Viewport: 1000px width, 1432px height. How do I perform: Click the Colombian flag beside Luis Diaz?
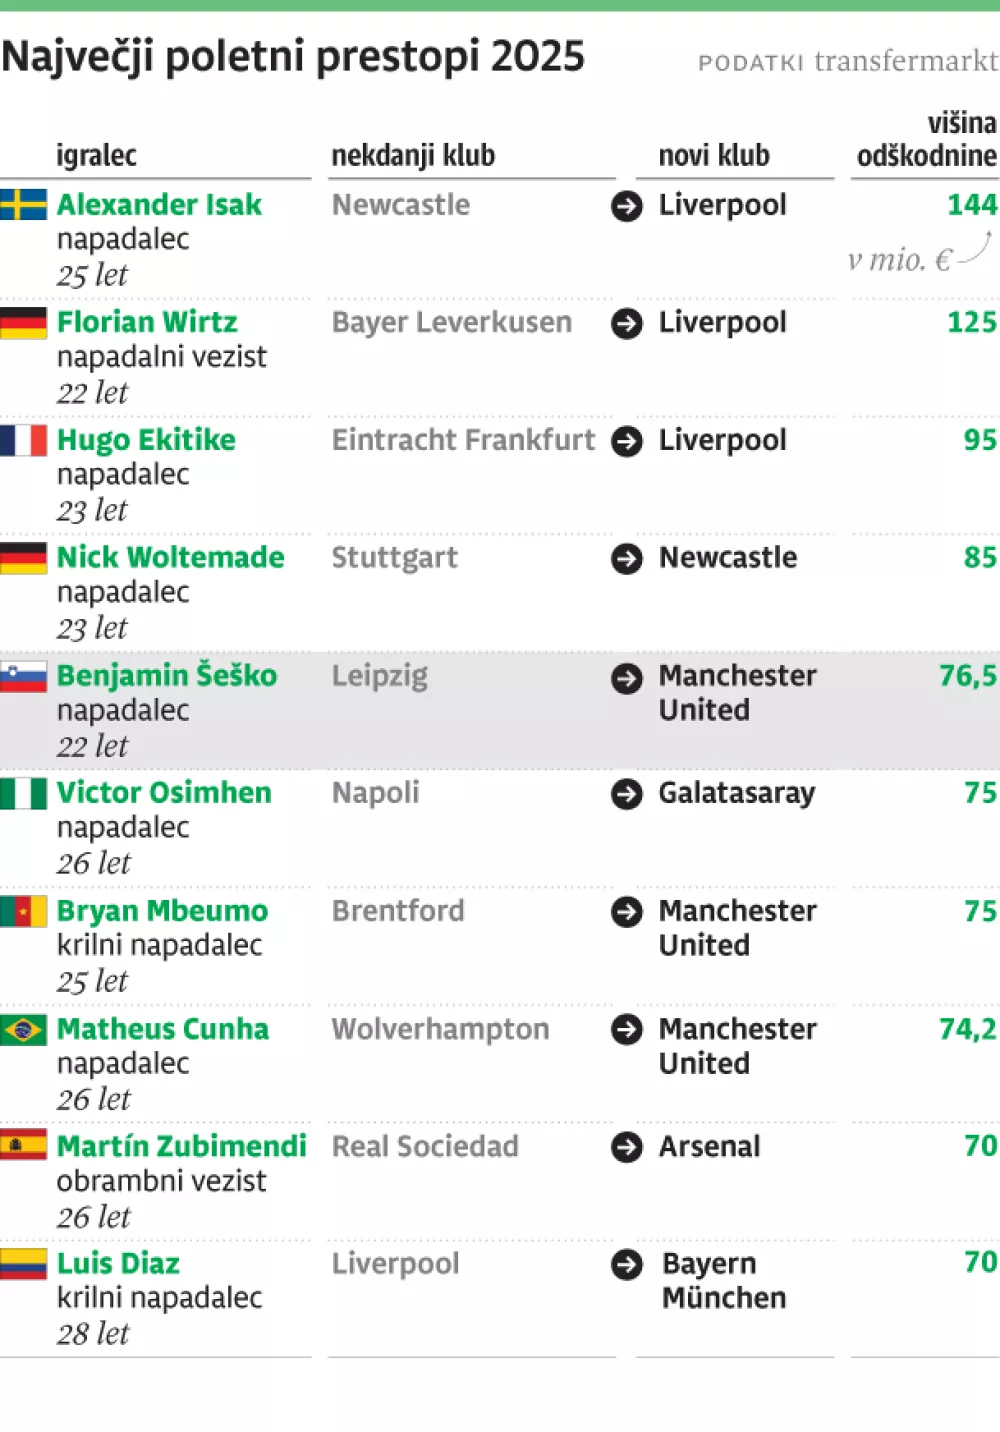(23, 1264)
